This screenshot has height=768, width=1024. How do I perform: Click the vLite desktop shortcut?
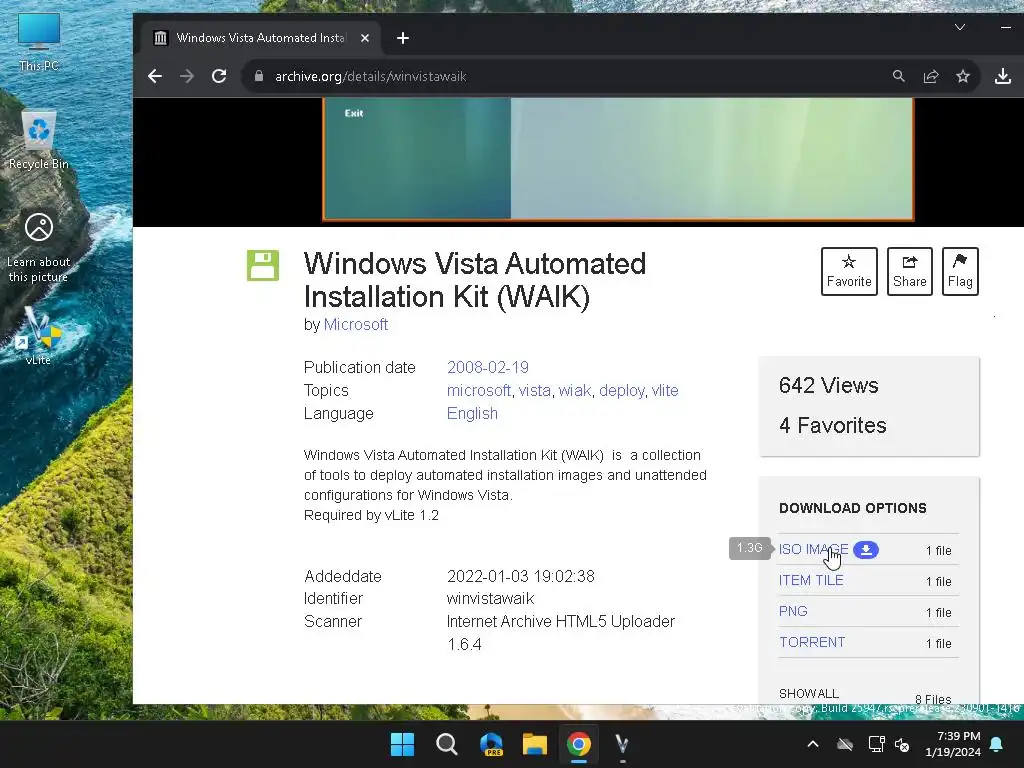coord(39,336)
